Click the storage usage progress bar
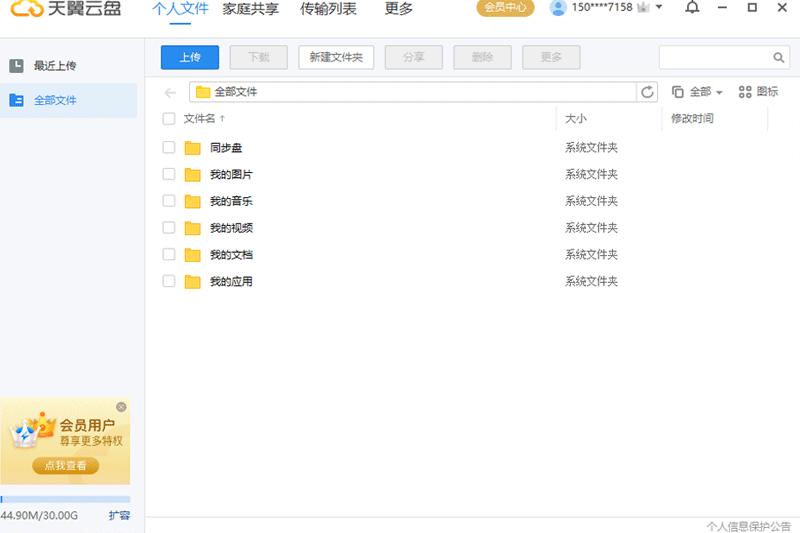The image size is (800, 533). point(65,499)
